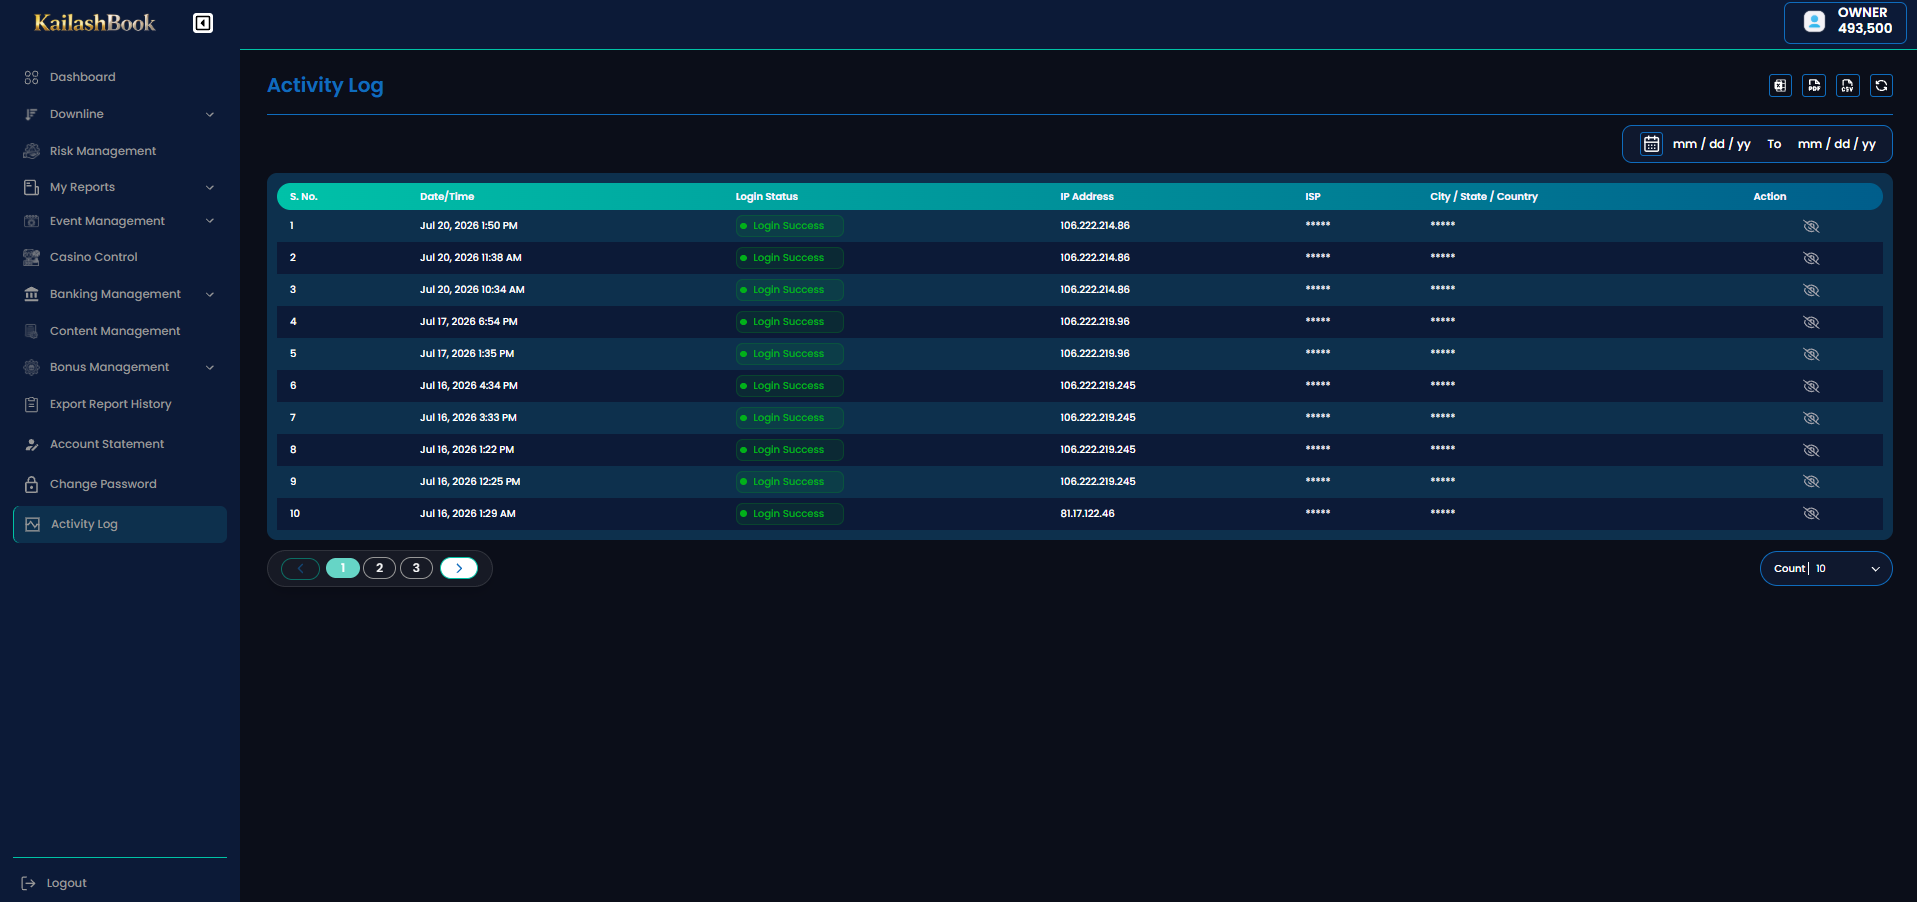The width and height of the screenshot is (1917, 902).
Task: Go to Casino Control
Action: click(94, 257)
